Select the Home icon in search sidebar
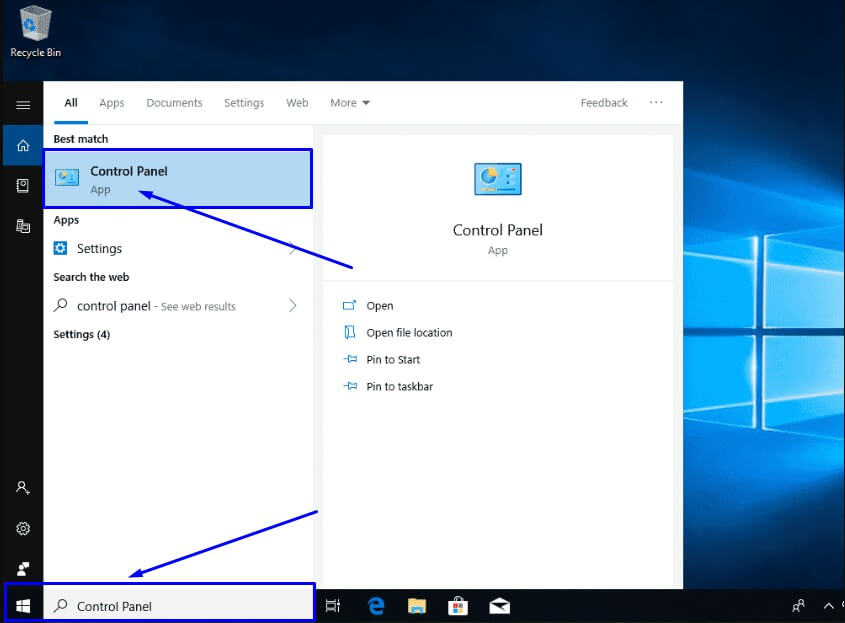 (23, 145)
